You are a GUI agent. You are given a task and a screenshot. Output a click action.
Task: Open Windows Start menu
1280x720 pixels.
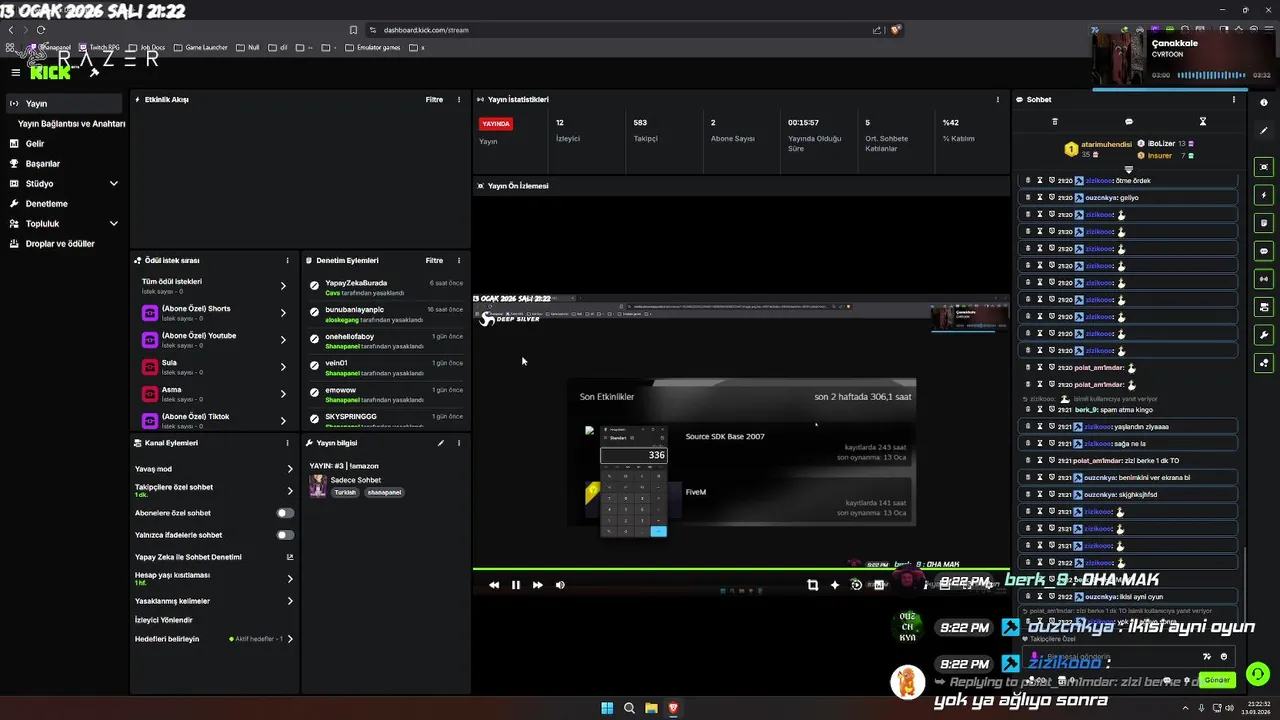click(607, 708)
